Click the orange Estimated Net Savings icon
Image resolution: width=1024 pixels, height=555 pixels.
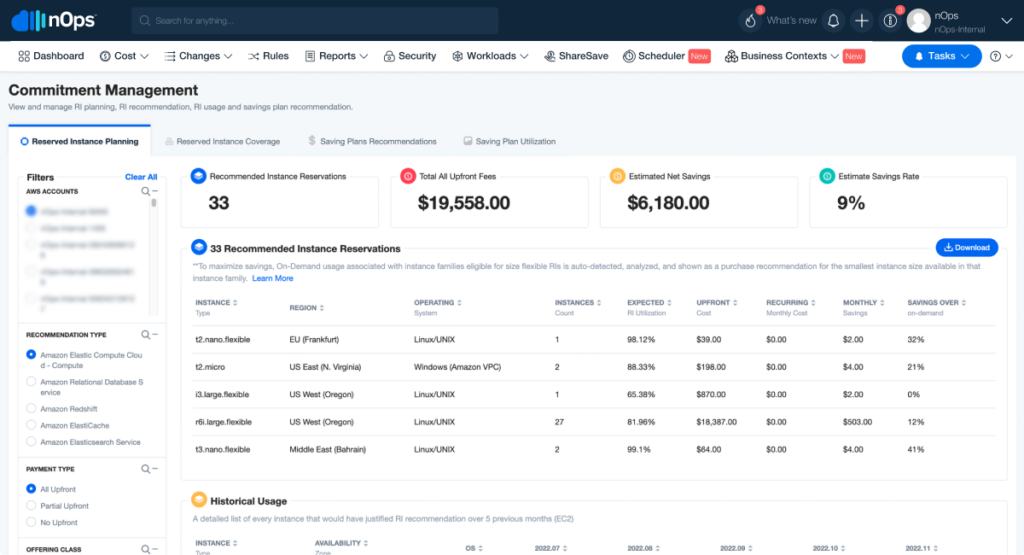[617, 176]
